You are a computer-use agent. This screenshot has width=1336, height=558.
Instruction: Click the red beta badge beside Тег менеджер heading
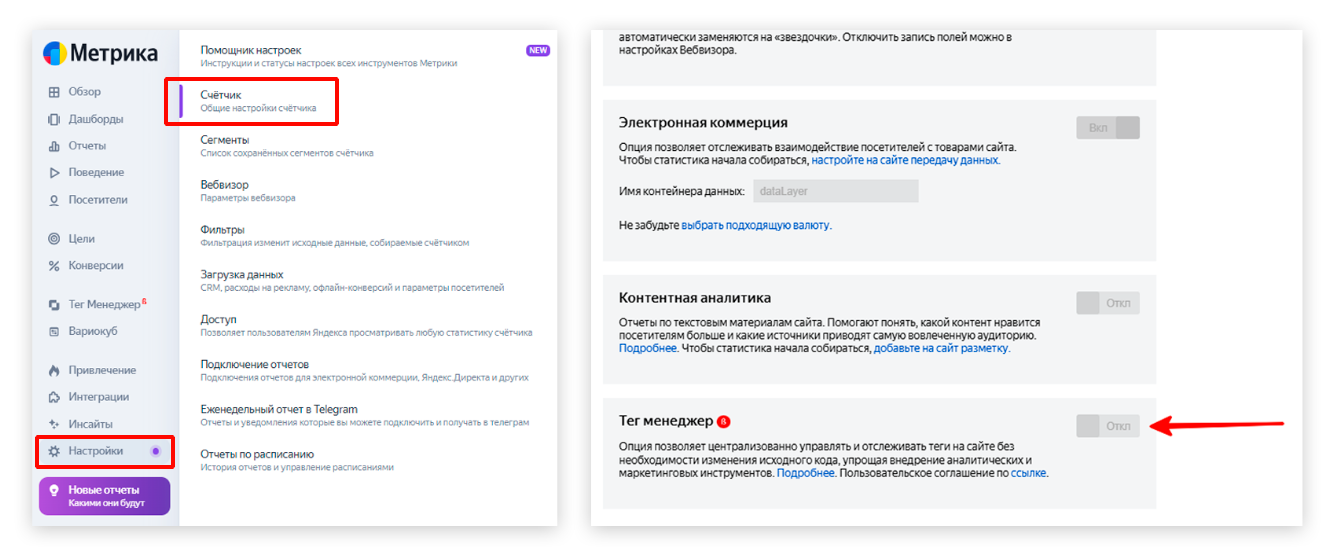[x=724, y=421]
